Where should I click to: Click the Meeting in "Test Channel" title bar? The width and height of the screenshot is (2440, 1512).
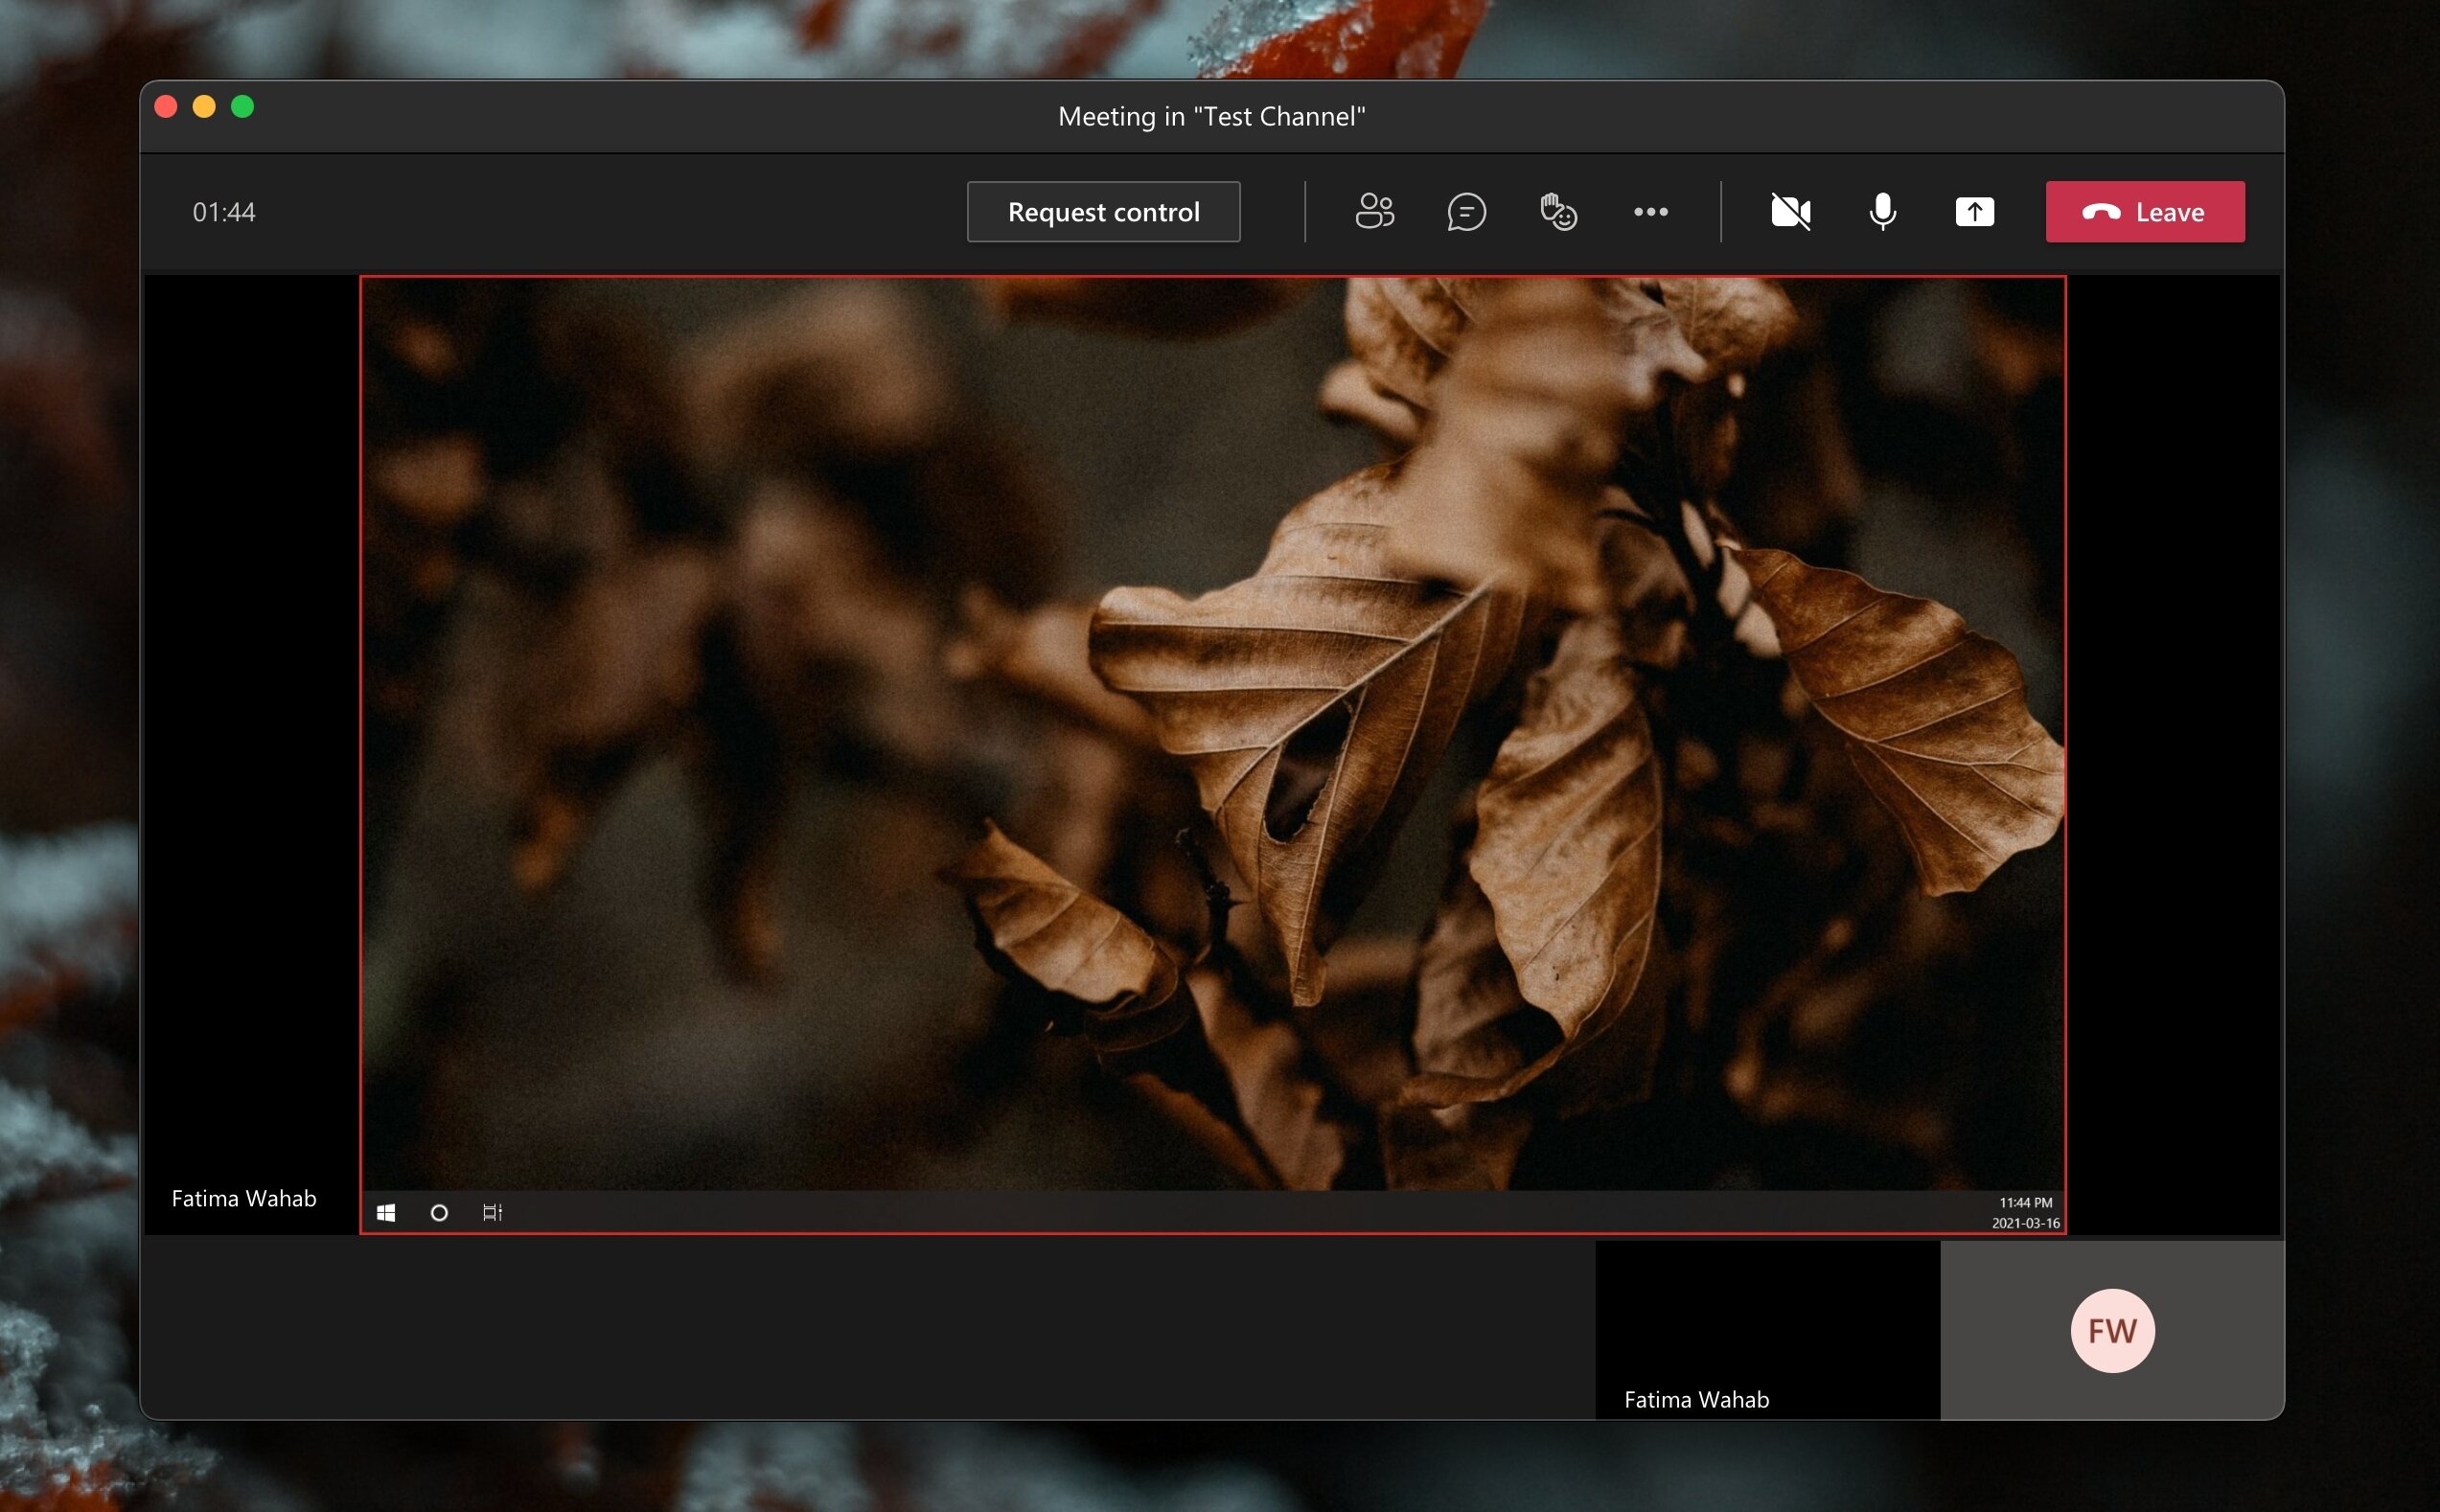1211,116
